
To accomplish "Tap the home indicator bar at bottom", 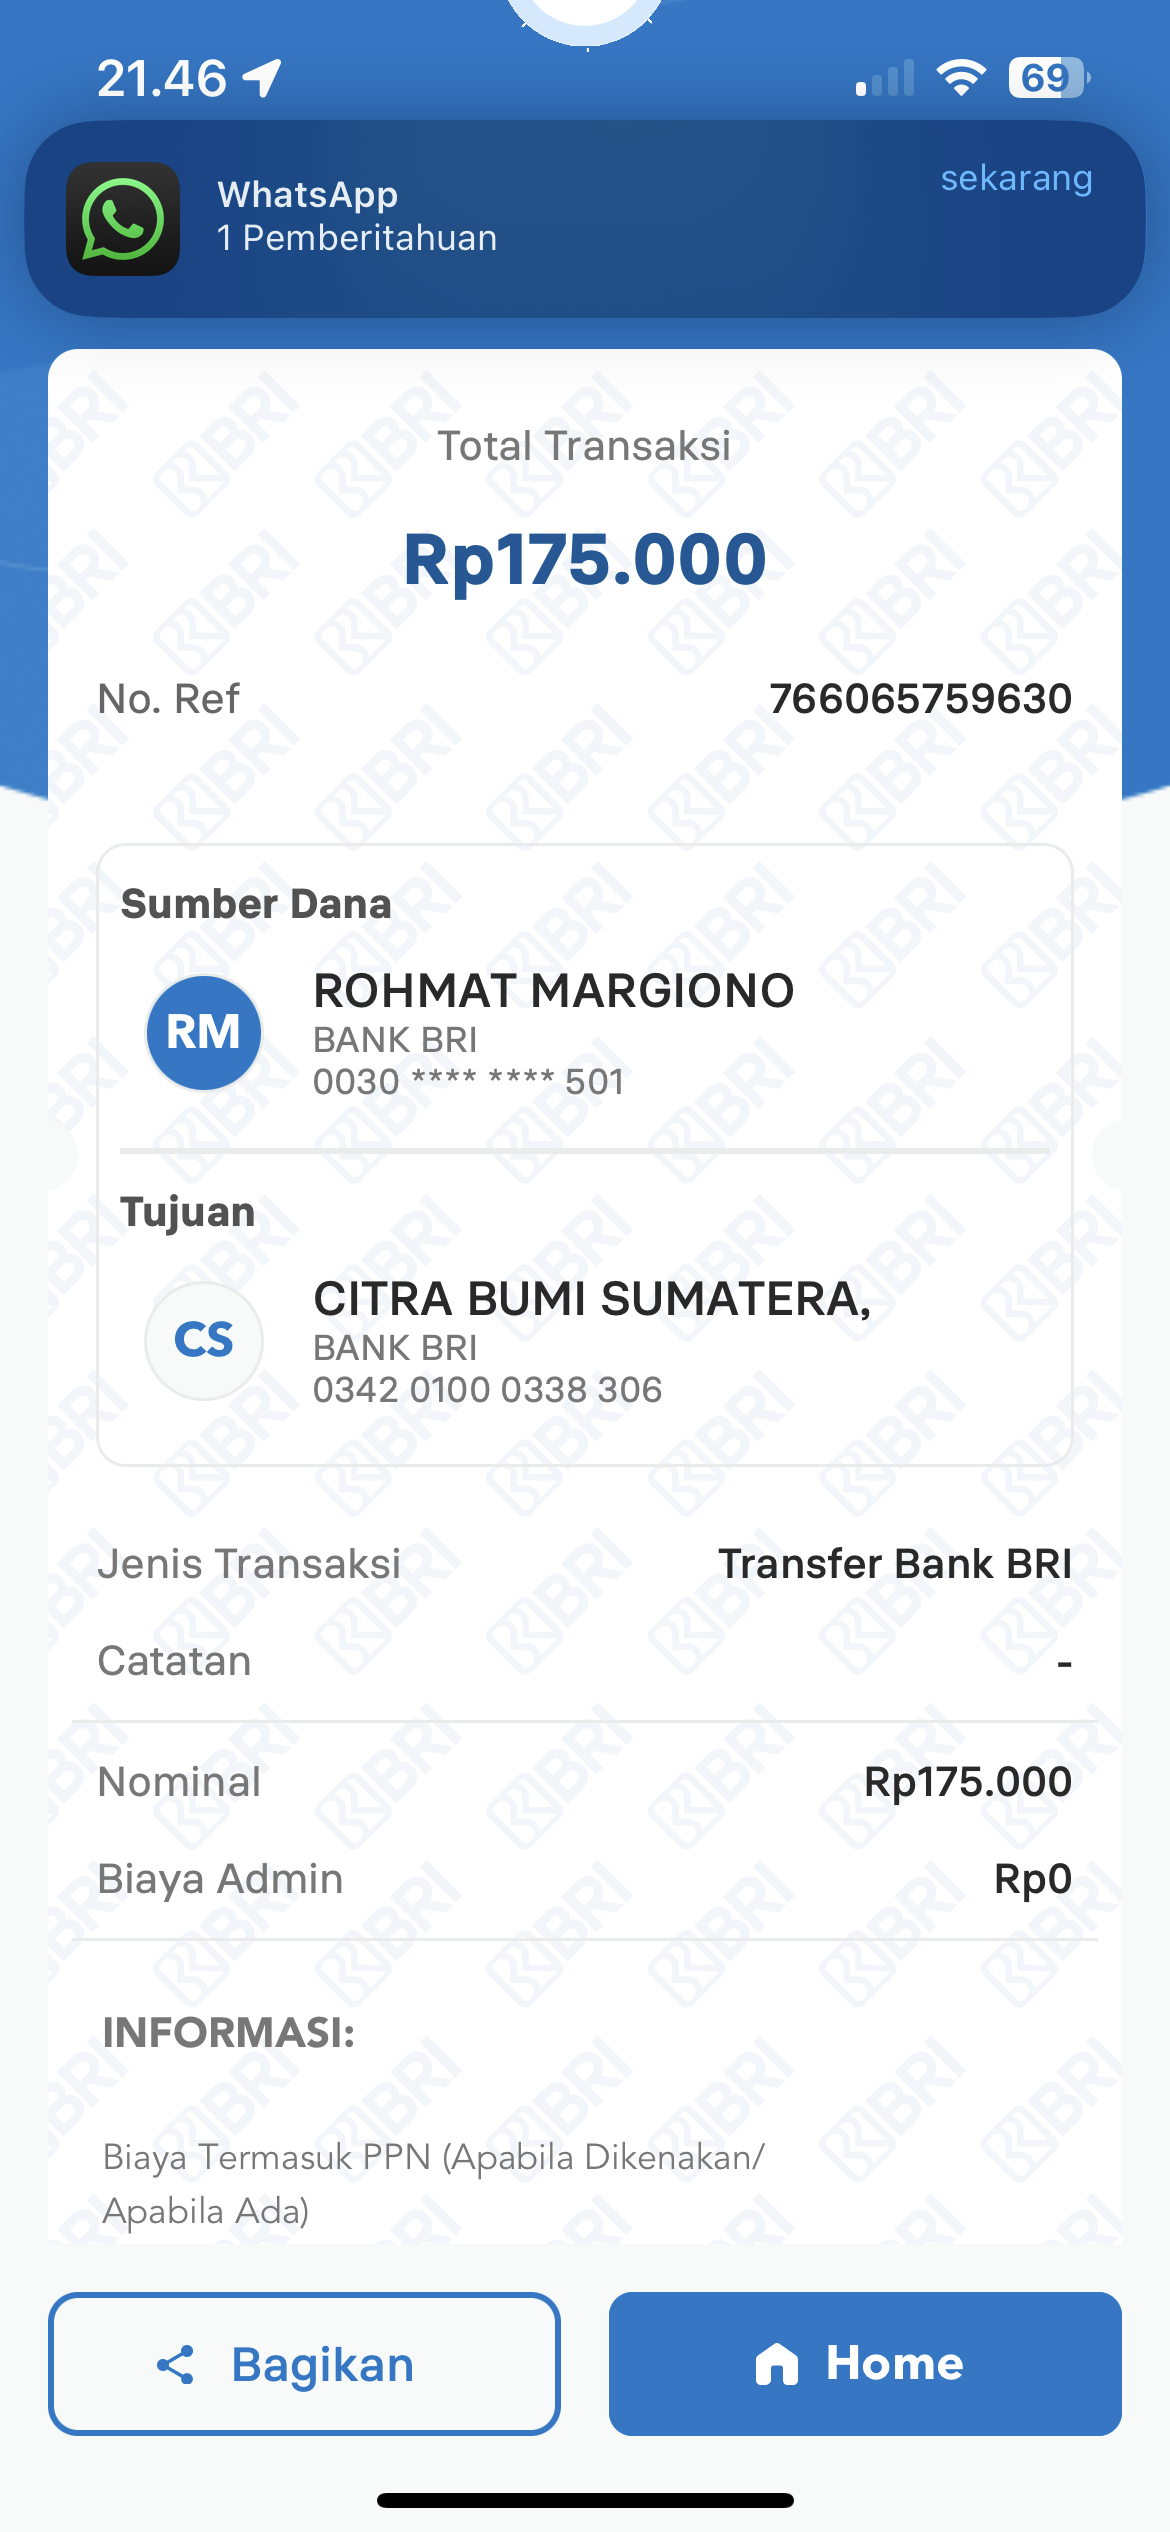I will tap(585, 2501).
